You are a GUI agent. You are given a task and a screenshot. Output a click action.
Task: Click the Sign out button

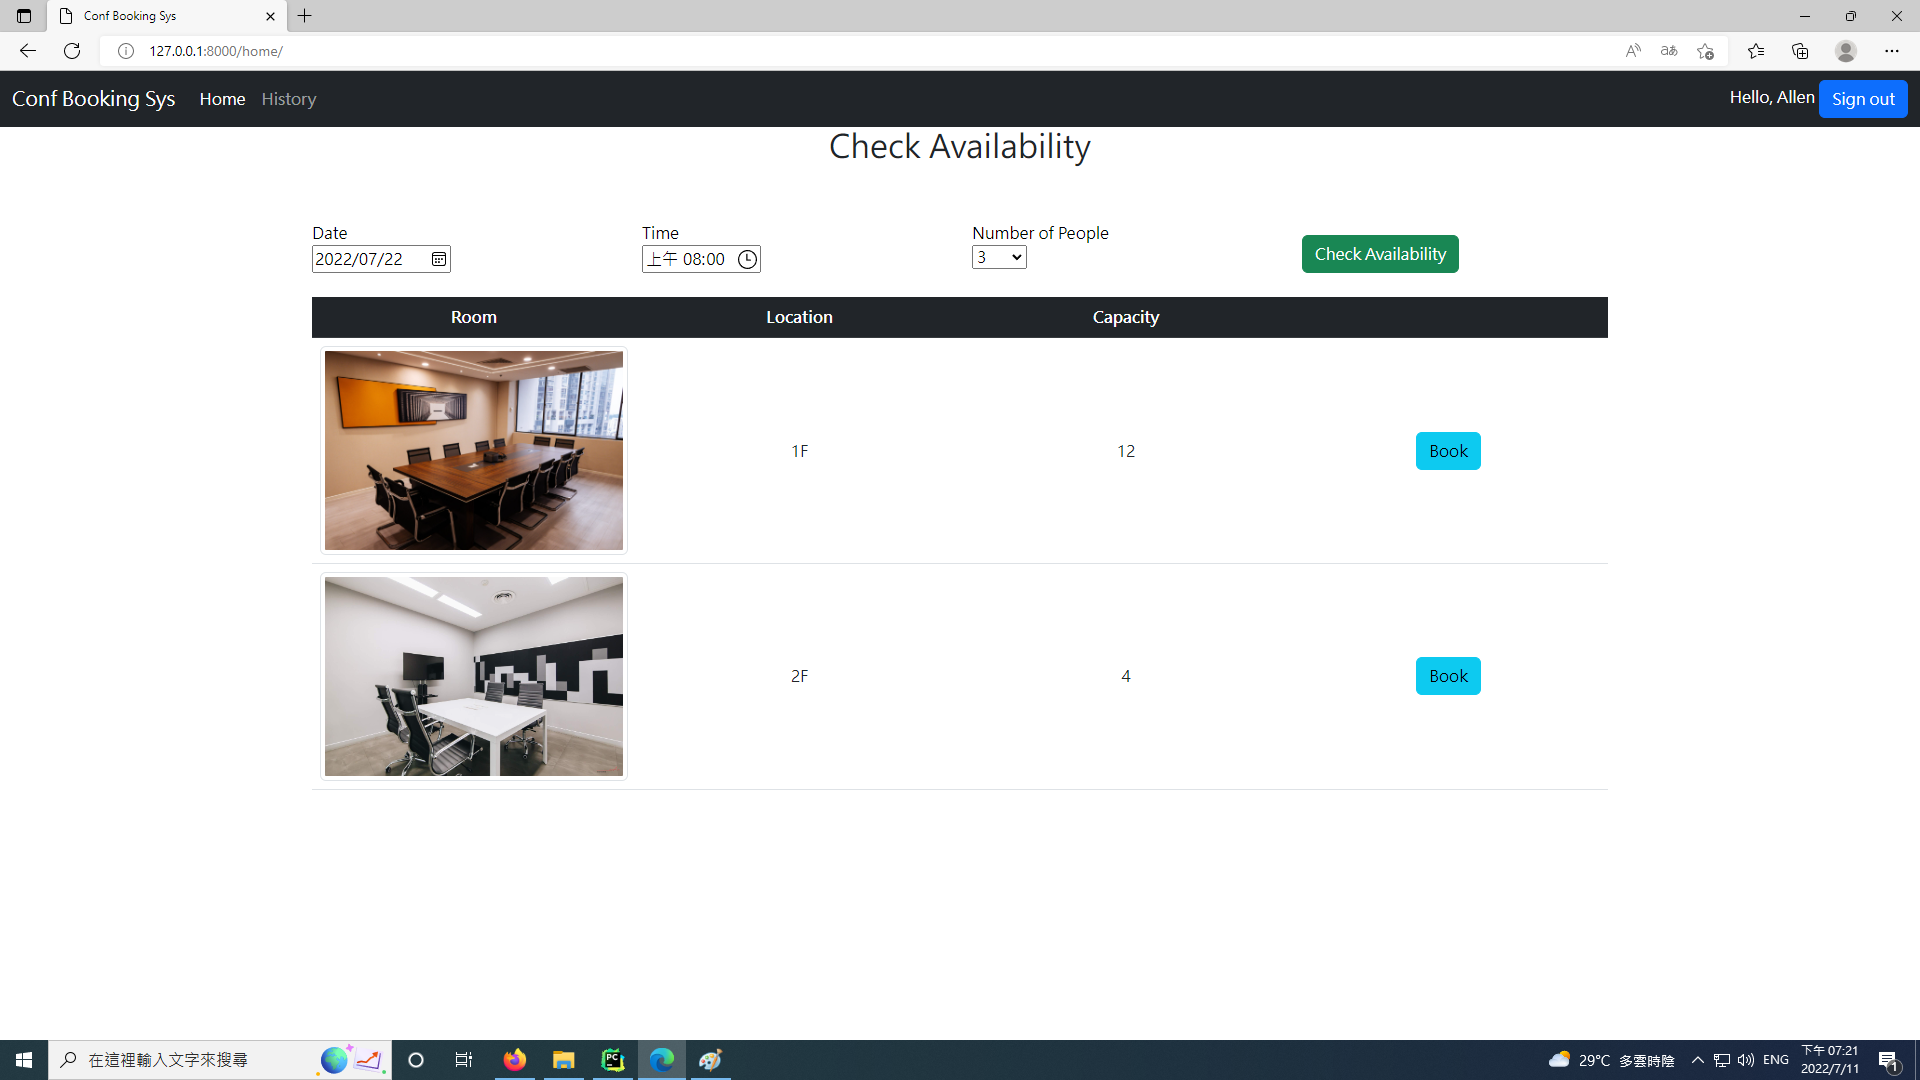pyautogui.click(x=1863, y=99)
